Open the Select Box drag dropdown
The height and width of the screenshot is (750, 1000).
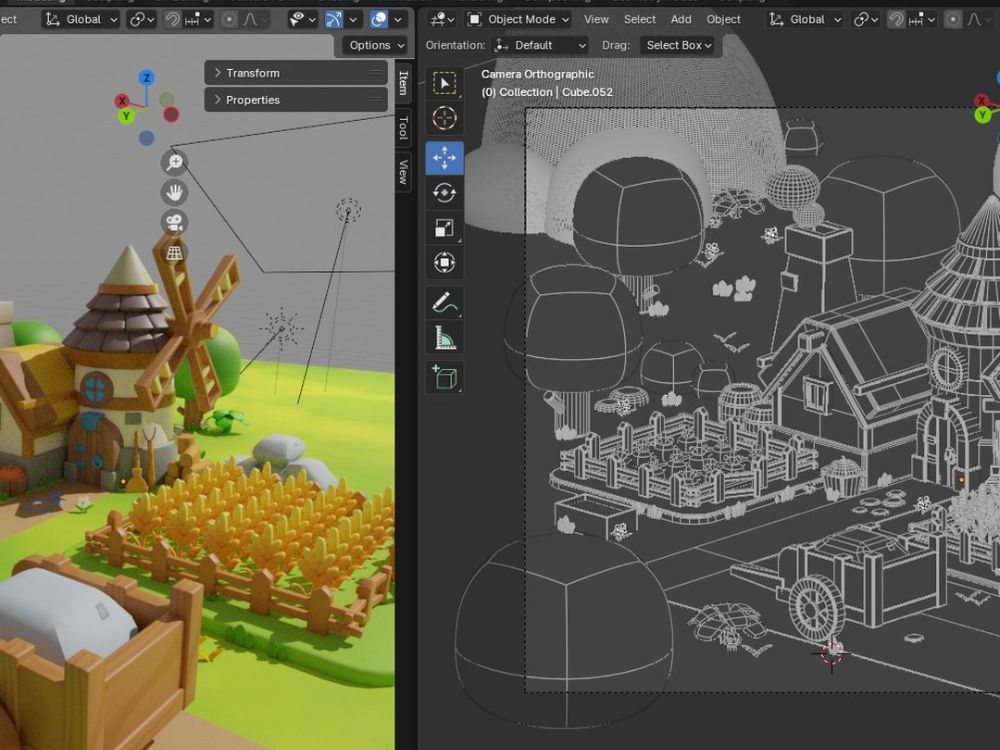[x=678, y=45]
